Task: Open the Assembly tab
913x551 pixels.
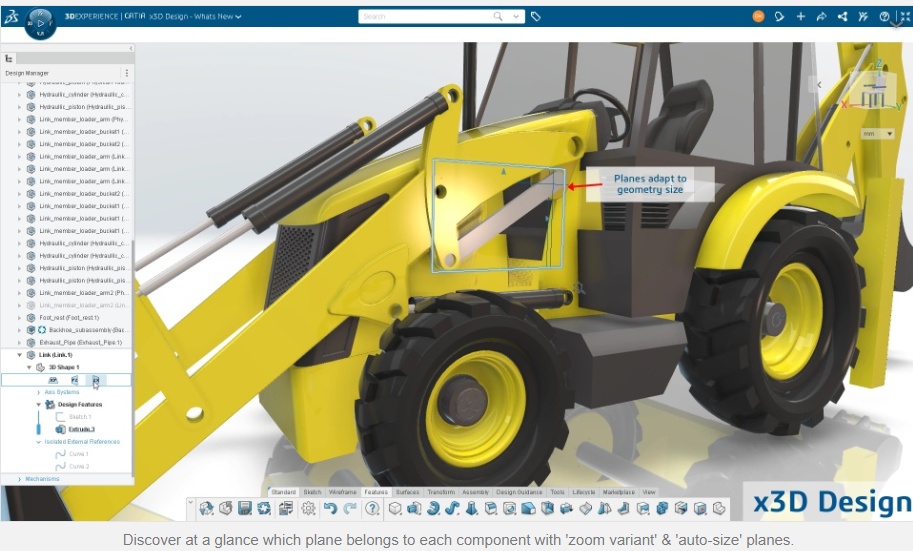Action: tap(475, 492)
